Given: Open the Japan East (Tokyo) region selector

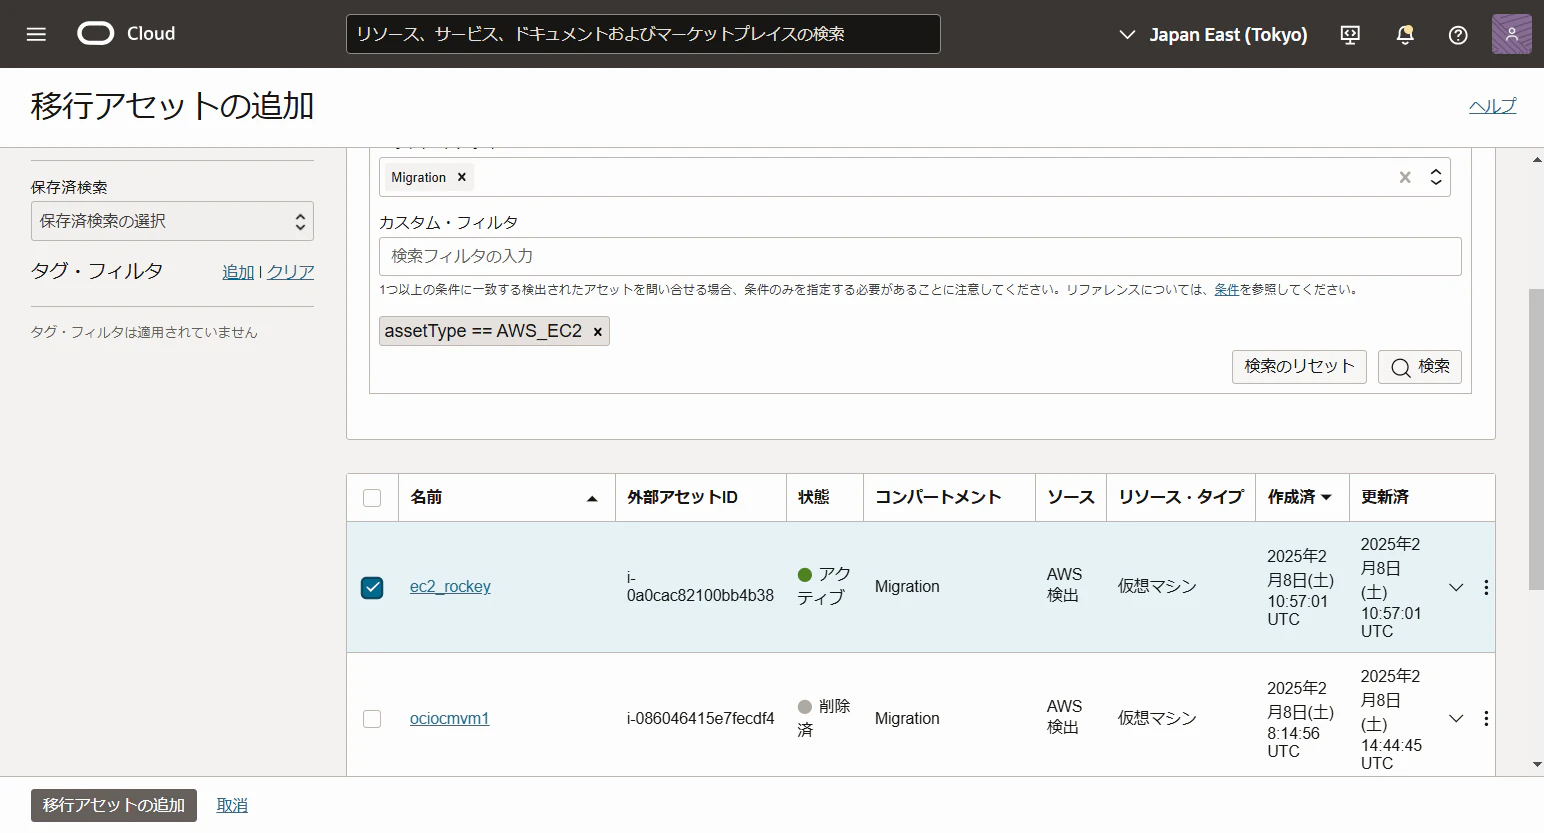Looking at the screenshot, I should [1212, 35].
